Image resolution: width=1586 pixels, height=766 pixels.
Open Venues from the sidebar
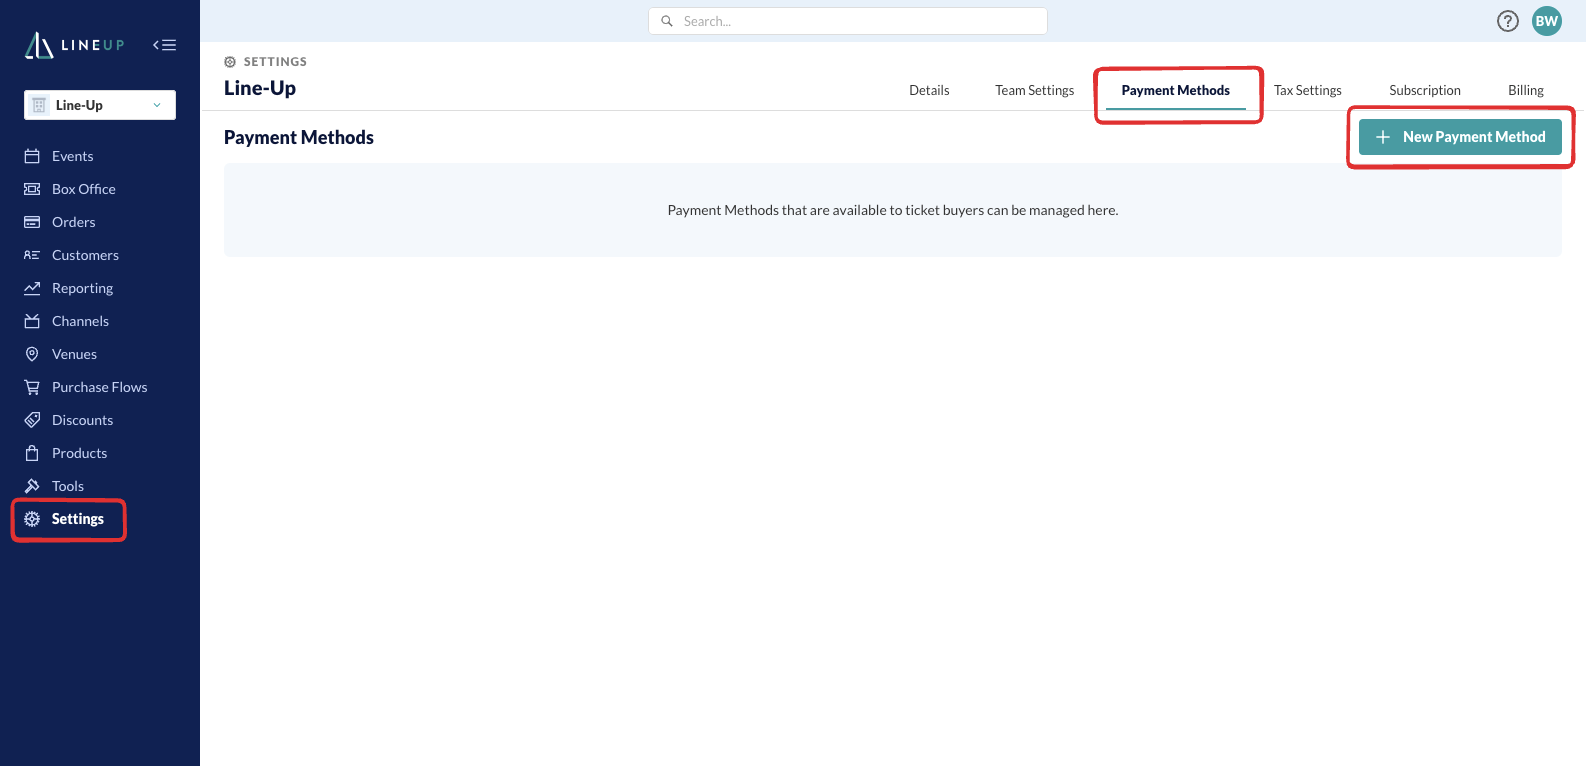74,354
